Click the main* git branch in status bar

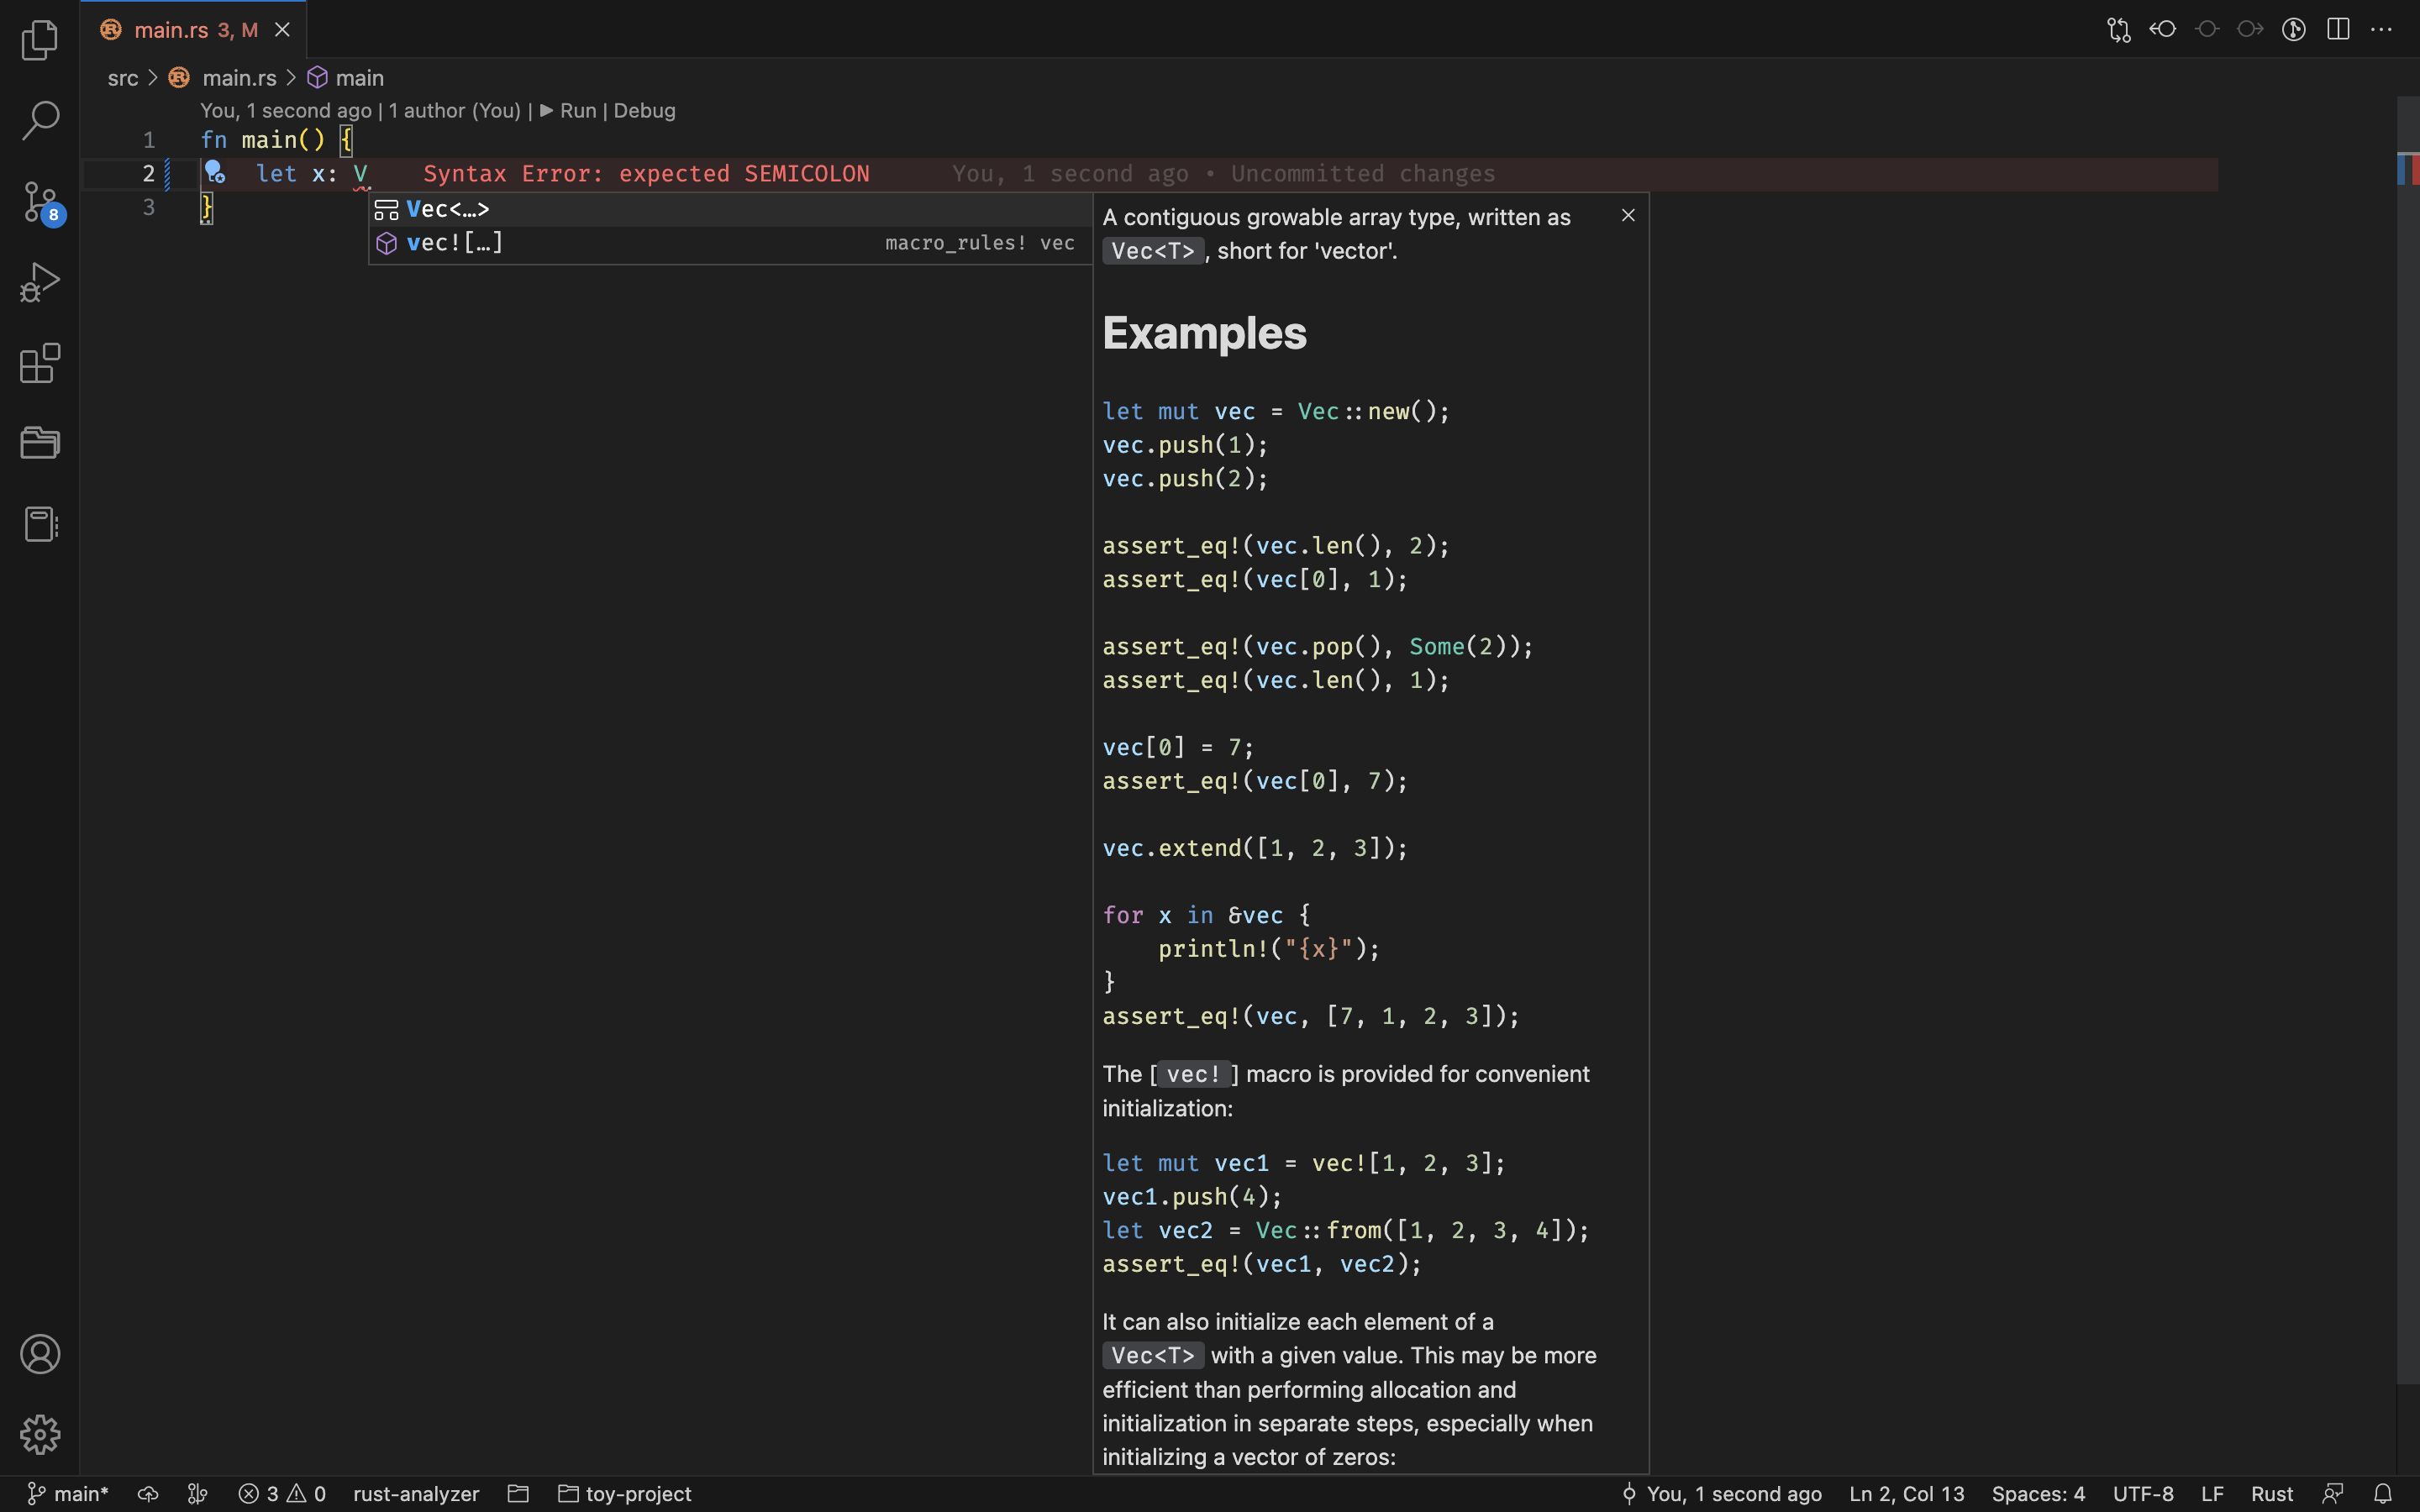click(x=67, y=1494)
